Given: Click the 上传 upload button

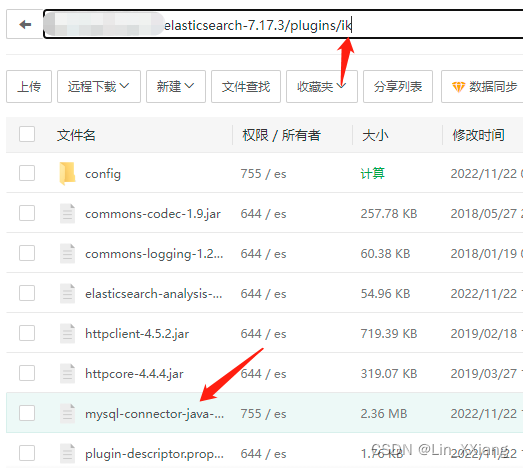Looking at the screenshot, I should (x=29, y=86).
